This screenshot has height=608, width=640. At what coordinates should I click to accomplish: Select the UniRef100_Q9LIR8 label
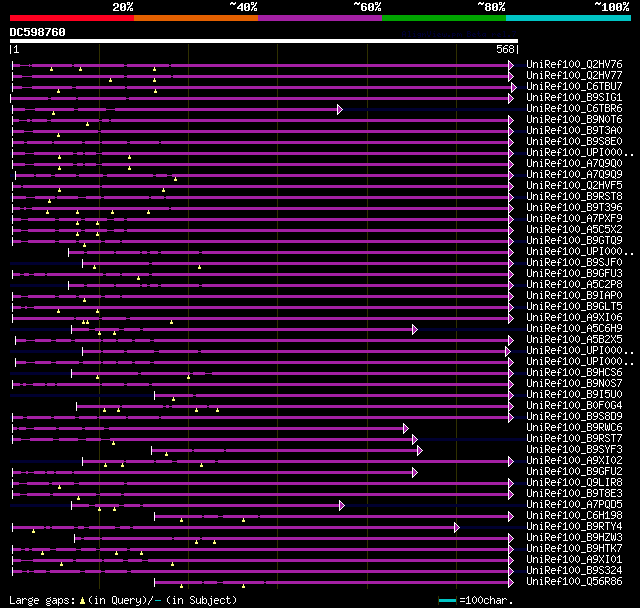574,483
